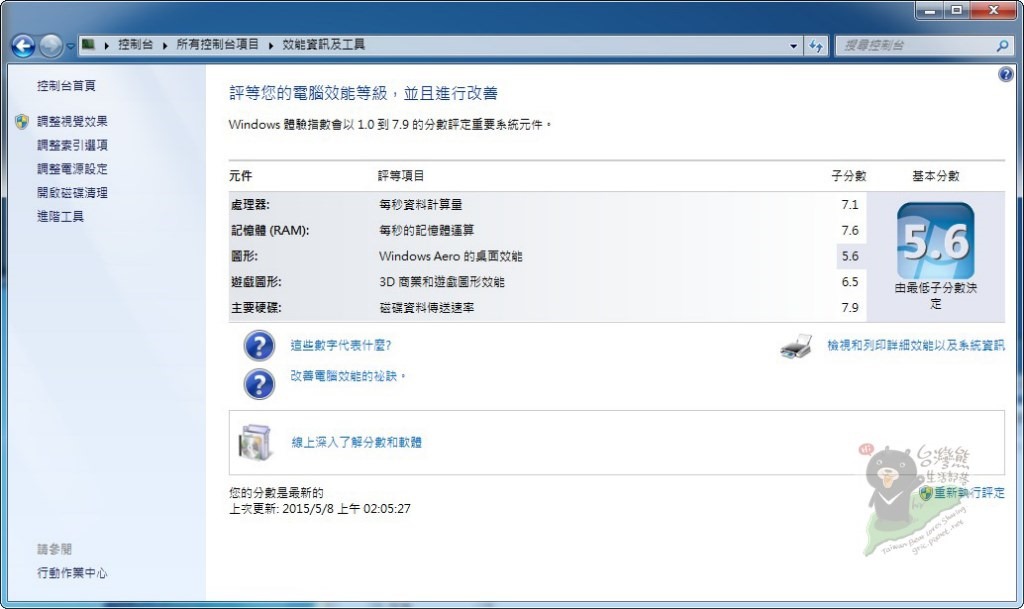
Task: Click the Back navigation arrow button
Action: tap(23, 46)
